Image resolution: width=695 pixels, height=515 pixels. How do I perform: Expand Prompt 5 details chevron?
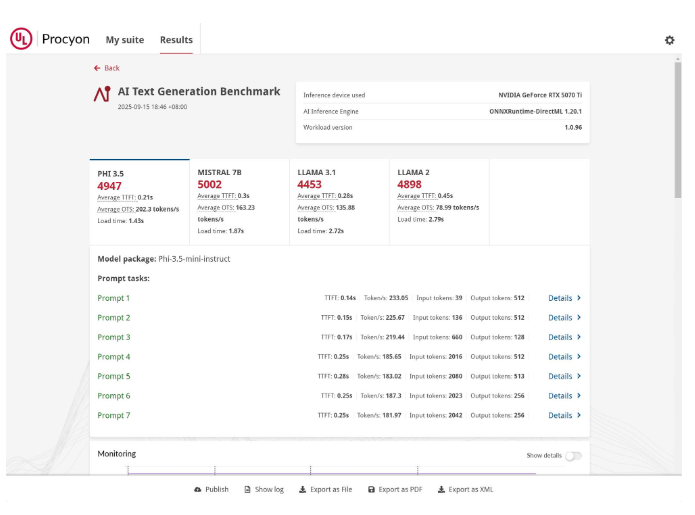(579, 376)
